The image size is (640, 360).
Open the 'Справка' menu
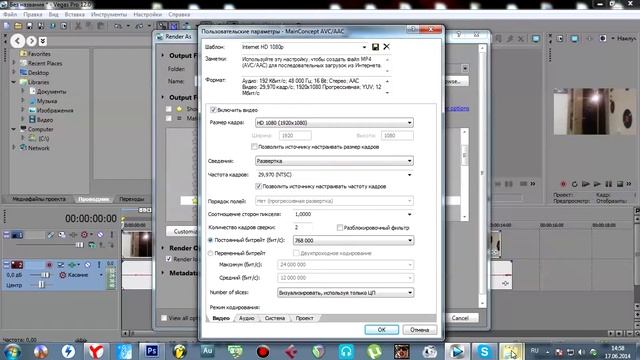179,14
